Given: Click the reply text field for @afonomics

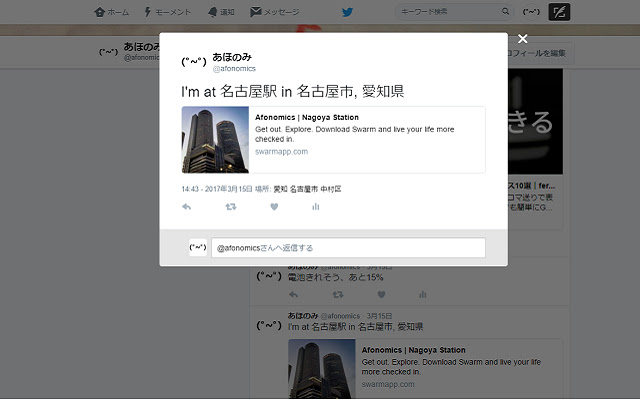Looking at the screenshot, I should point(348,248).
